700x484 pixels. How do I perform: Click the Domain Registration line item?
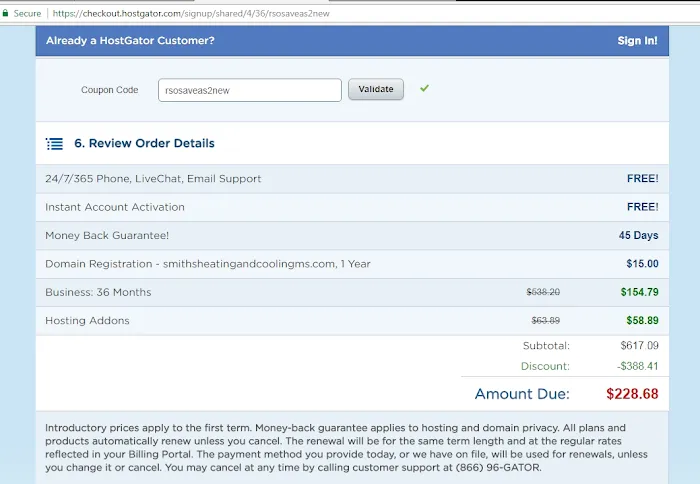click(x=208, y=264)
